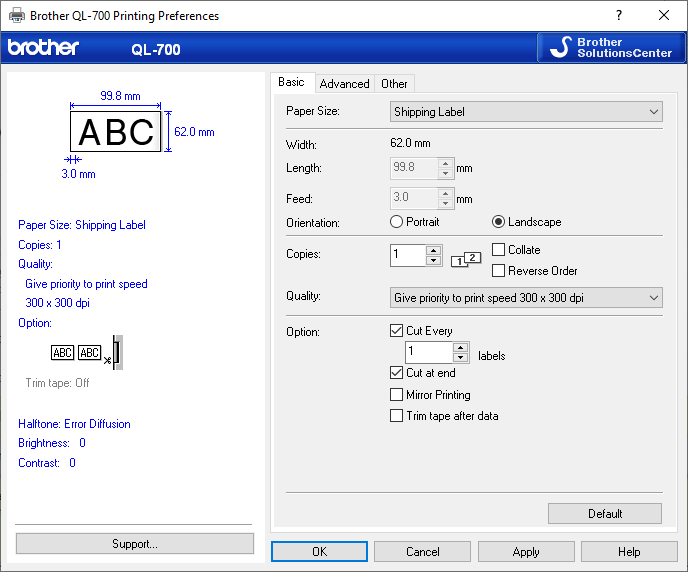Click the Apply button
The width and height of the screenshot is (688, 572).
[526, 551]
